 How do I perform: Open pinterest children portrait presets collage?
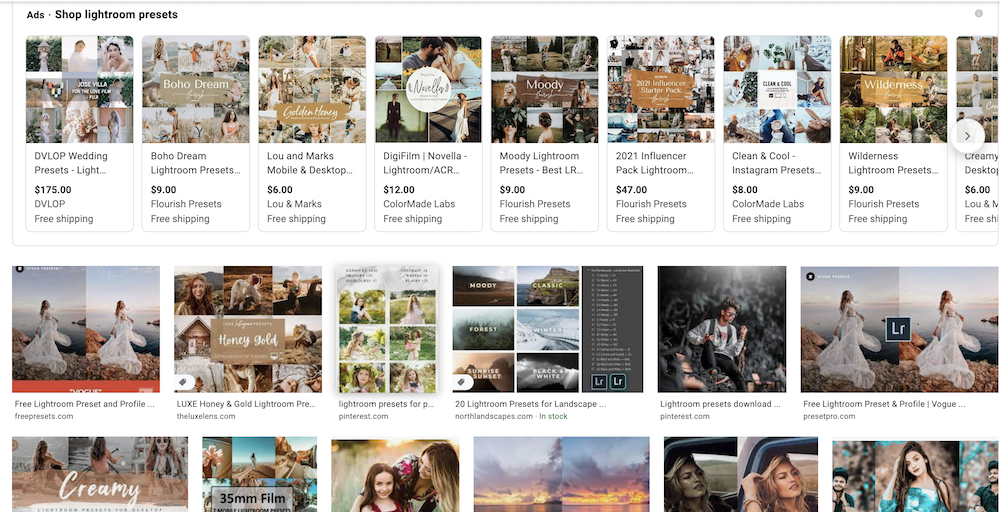387,329
